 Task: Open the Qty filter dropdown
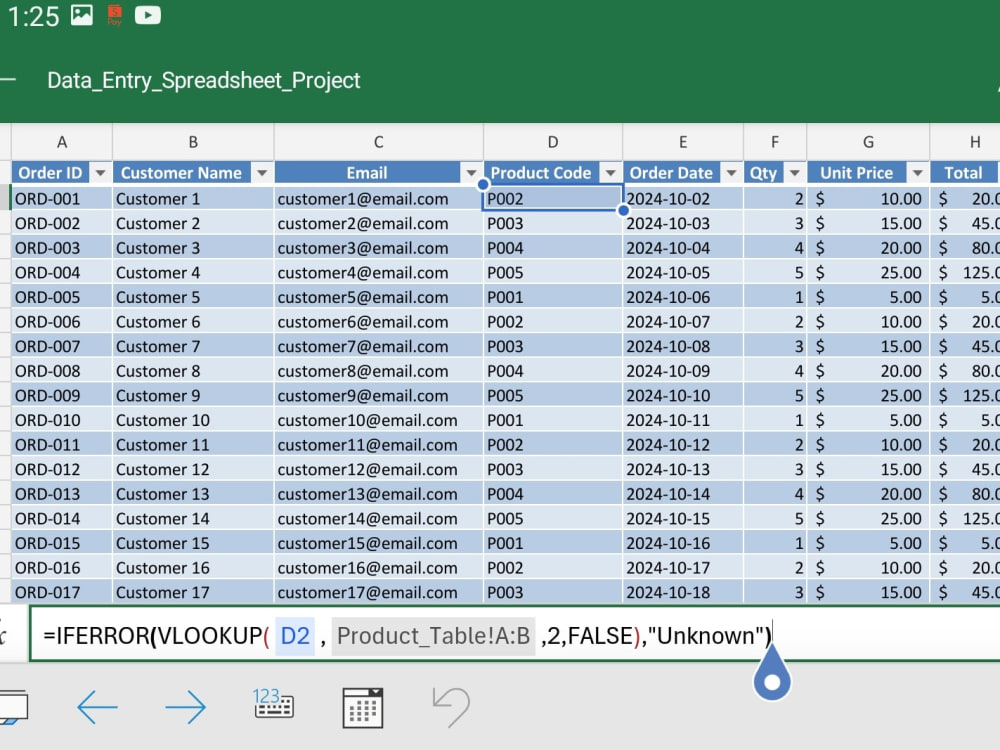pos(794,173)
